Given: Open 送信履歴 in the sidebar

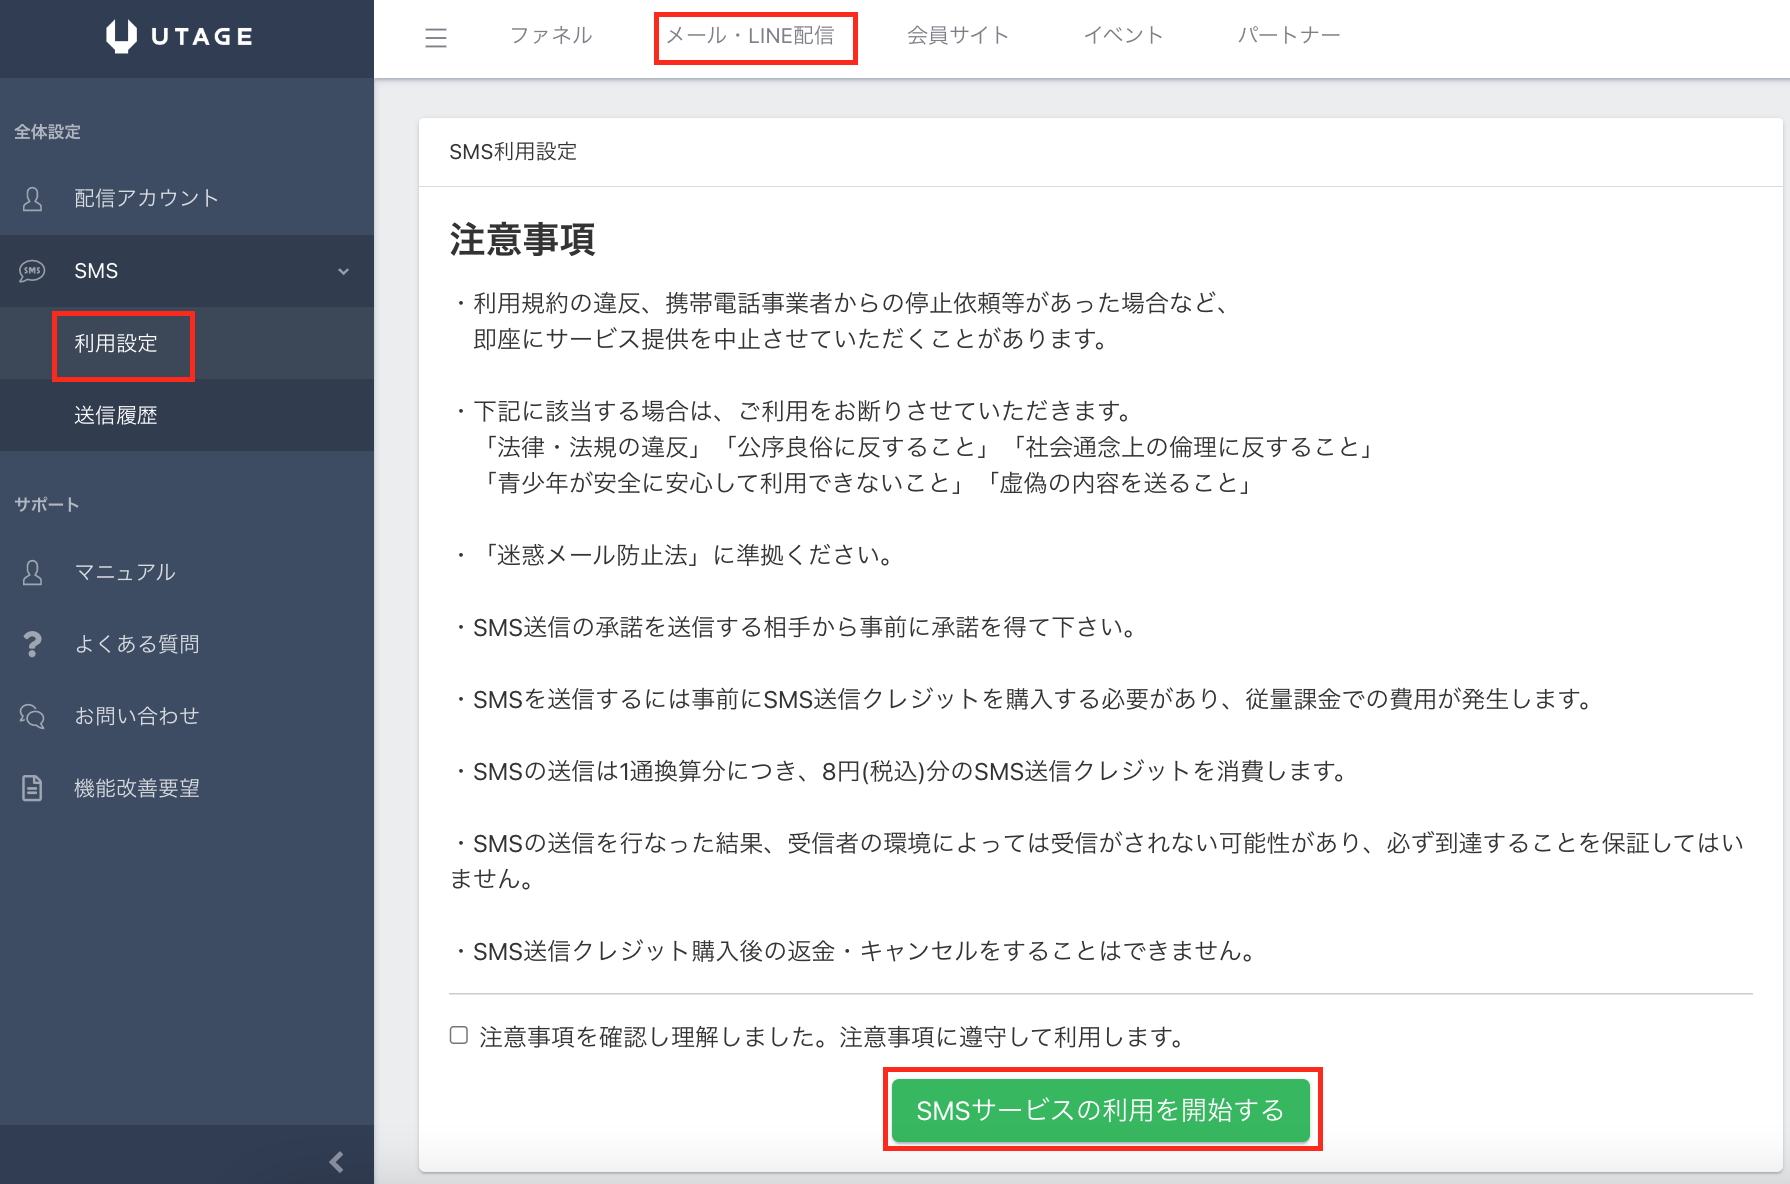Looking at the screenshot, I should (x=116, y=415).
